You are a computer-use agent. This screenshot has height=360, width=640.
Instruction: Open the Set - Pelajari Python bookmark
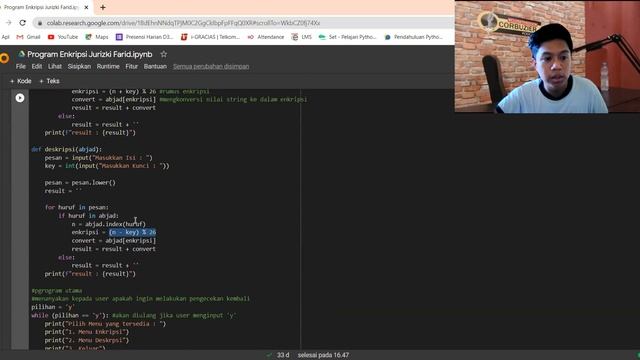pyautogui.click(x=347, y=37)
